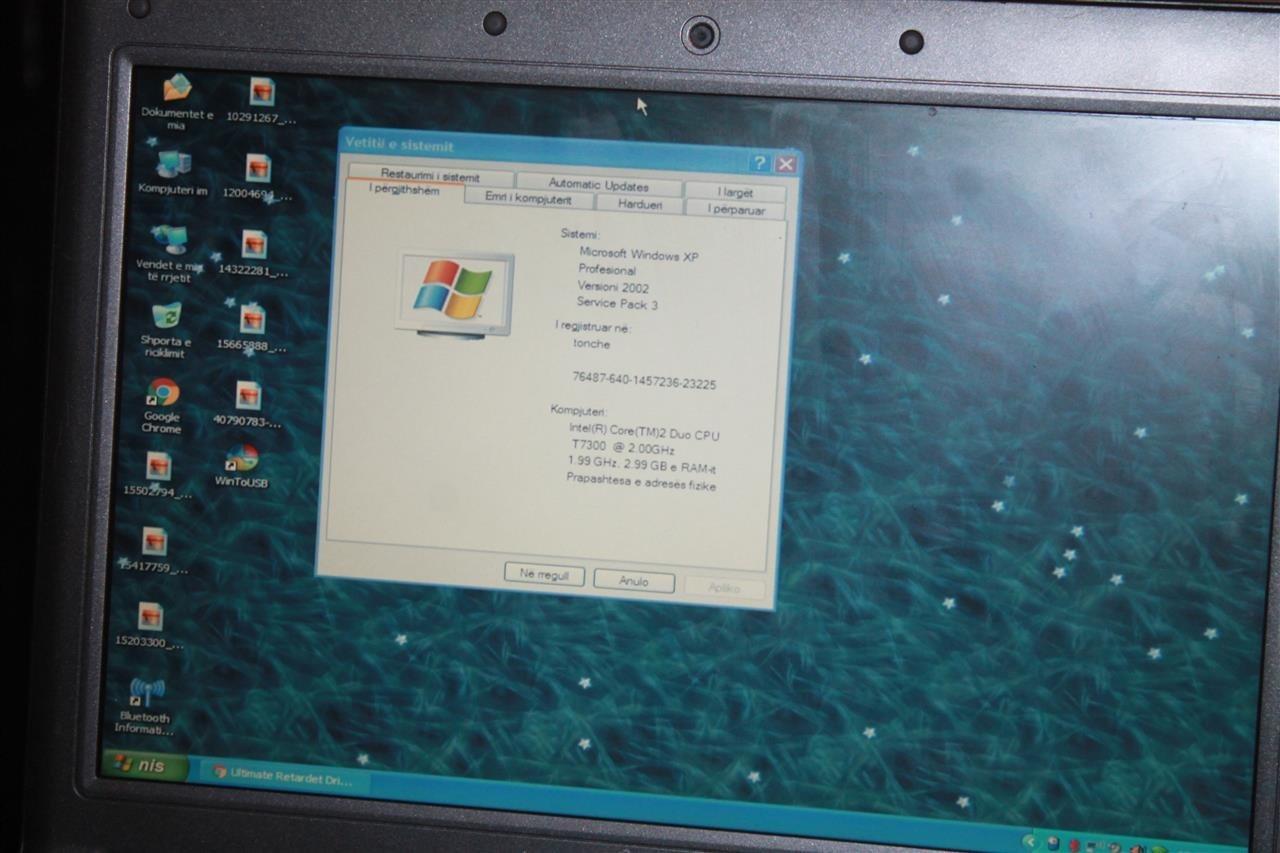Close the Vetitë e sistemit dialog

(786, 164)
